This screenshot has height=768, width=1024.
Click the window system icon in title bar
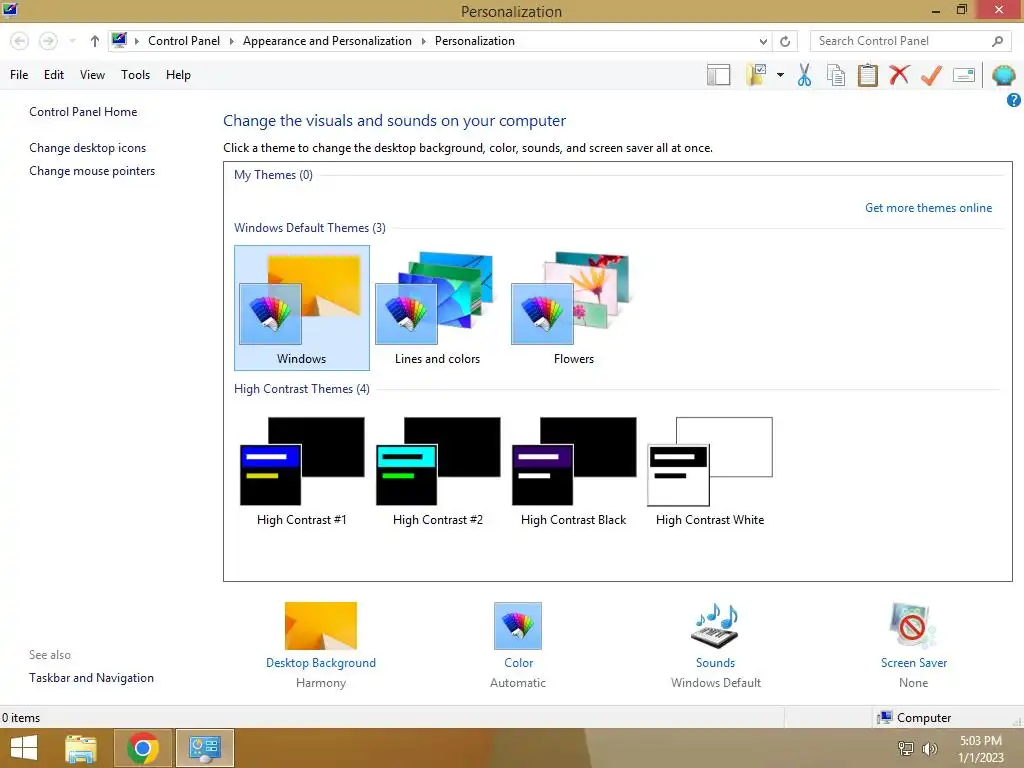pos(10,10)
